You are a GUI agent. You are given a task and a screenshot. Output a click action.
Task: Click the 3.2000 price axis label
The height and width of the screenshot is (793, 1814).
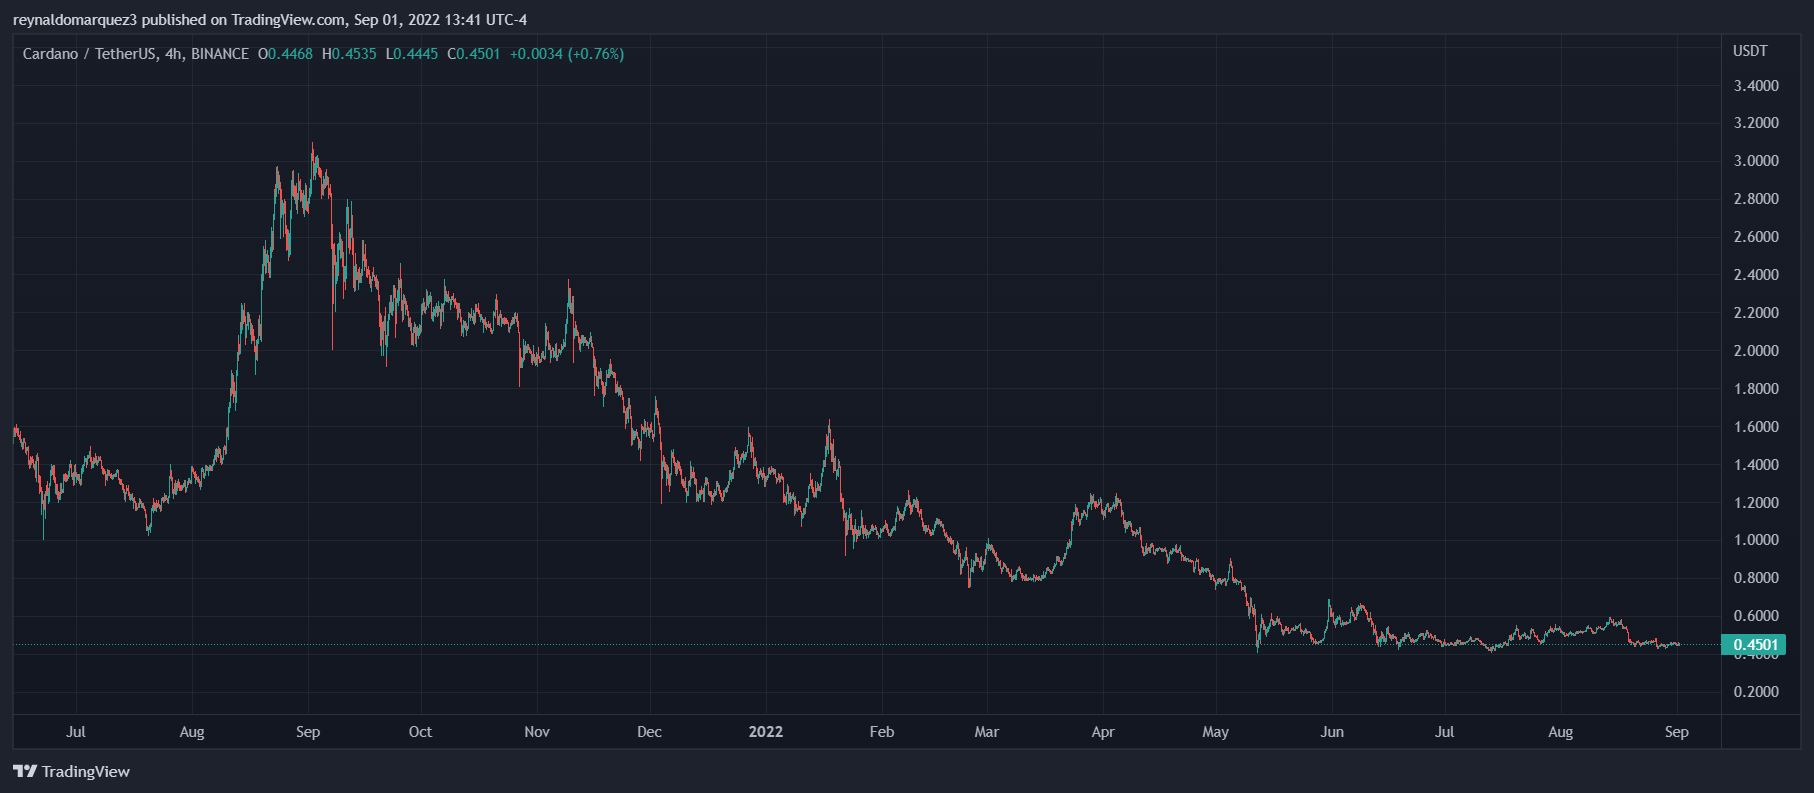(1756, 123)
